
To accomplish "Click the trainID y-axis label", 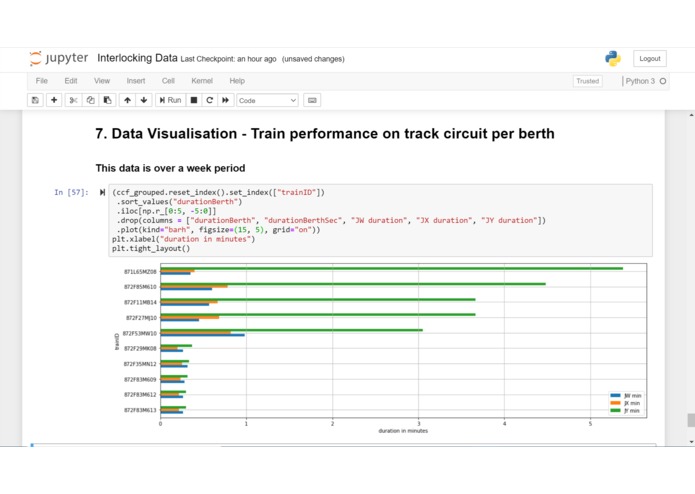I will click(117, 342).
